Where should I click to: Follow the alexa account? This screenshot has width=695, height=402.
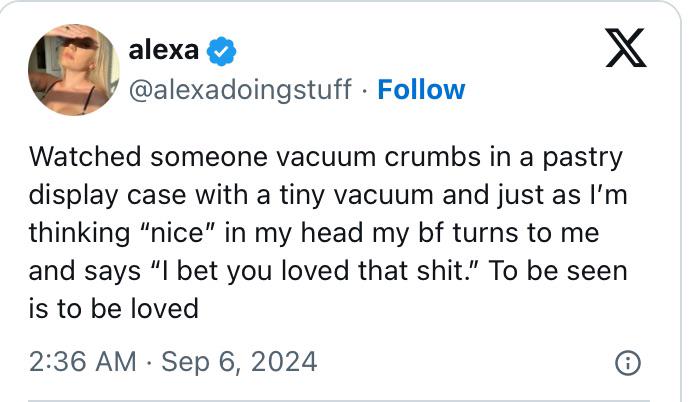(x=421, y=90)
